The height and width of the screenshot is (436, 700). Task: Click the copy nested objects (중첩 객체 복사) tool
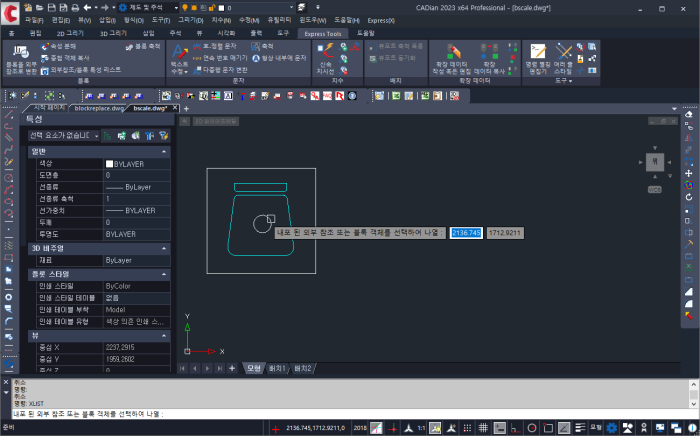coord(65,58)
